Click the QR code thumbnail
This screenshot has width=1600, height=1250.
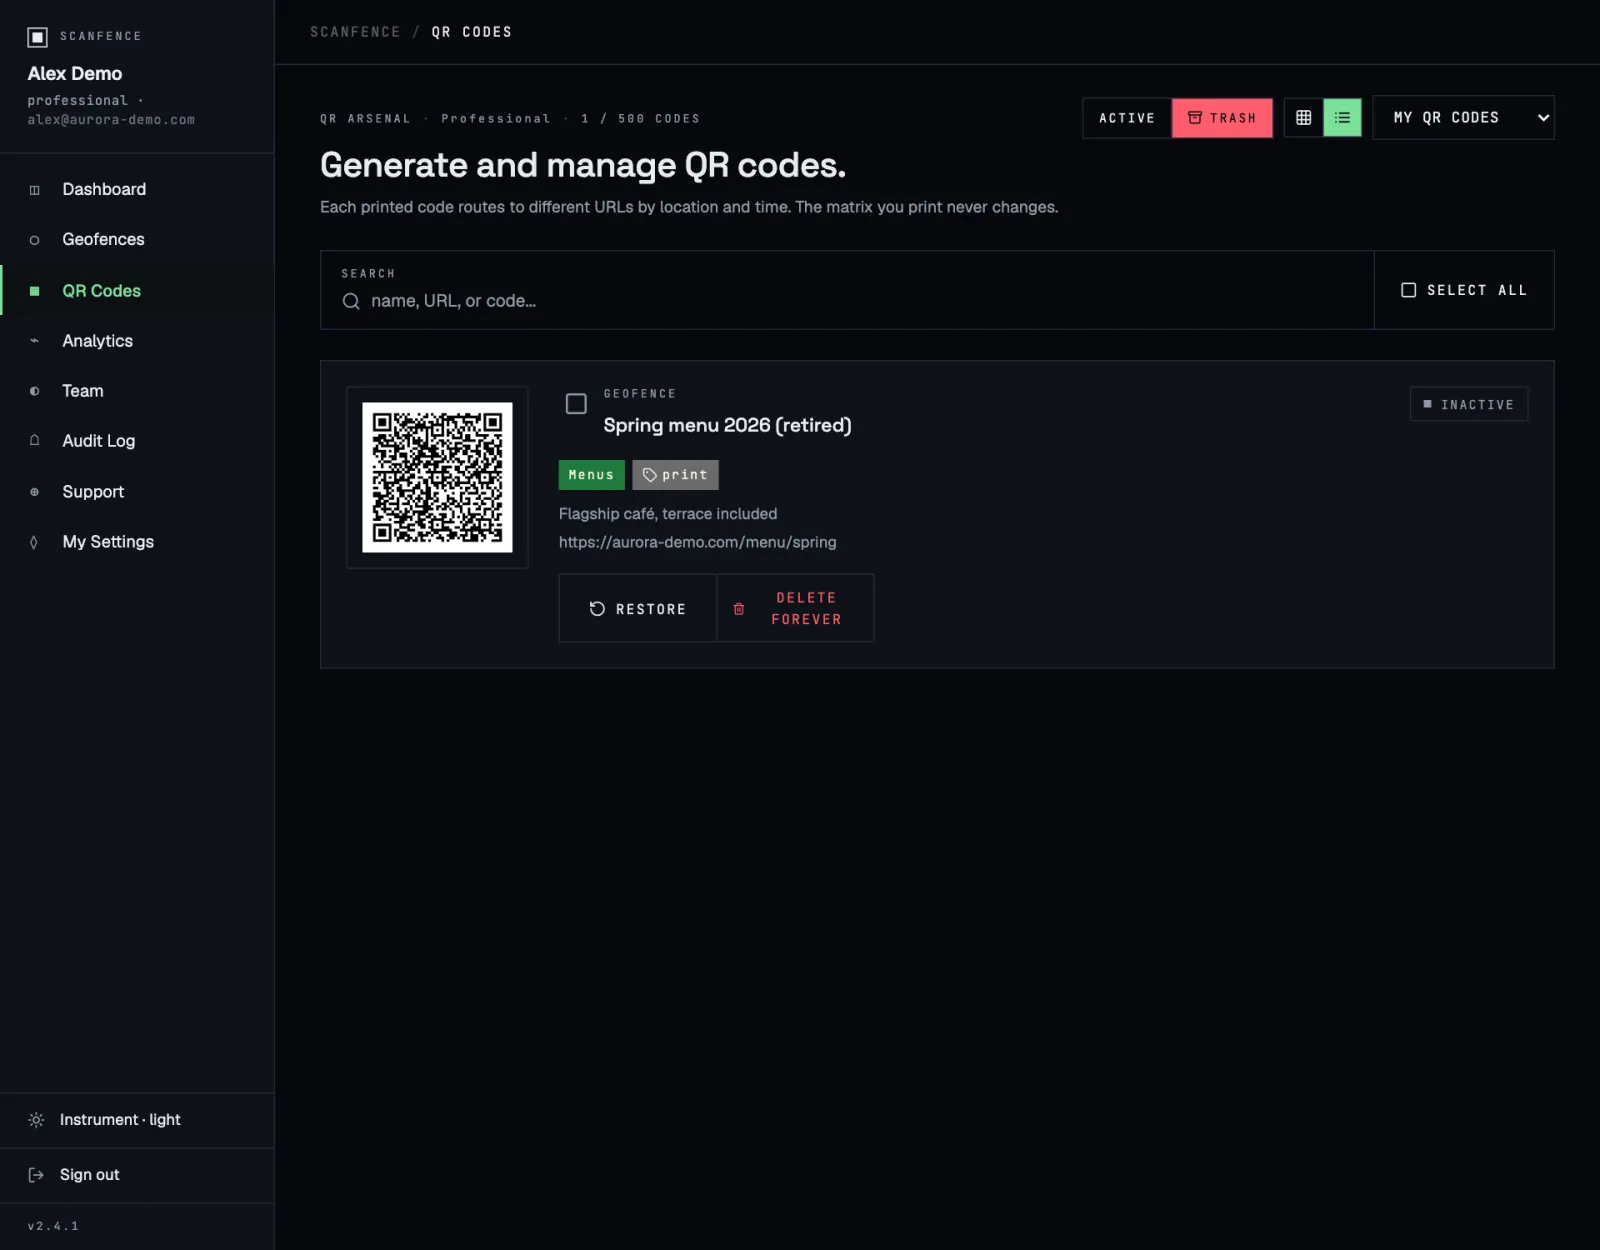point(437,477)
